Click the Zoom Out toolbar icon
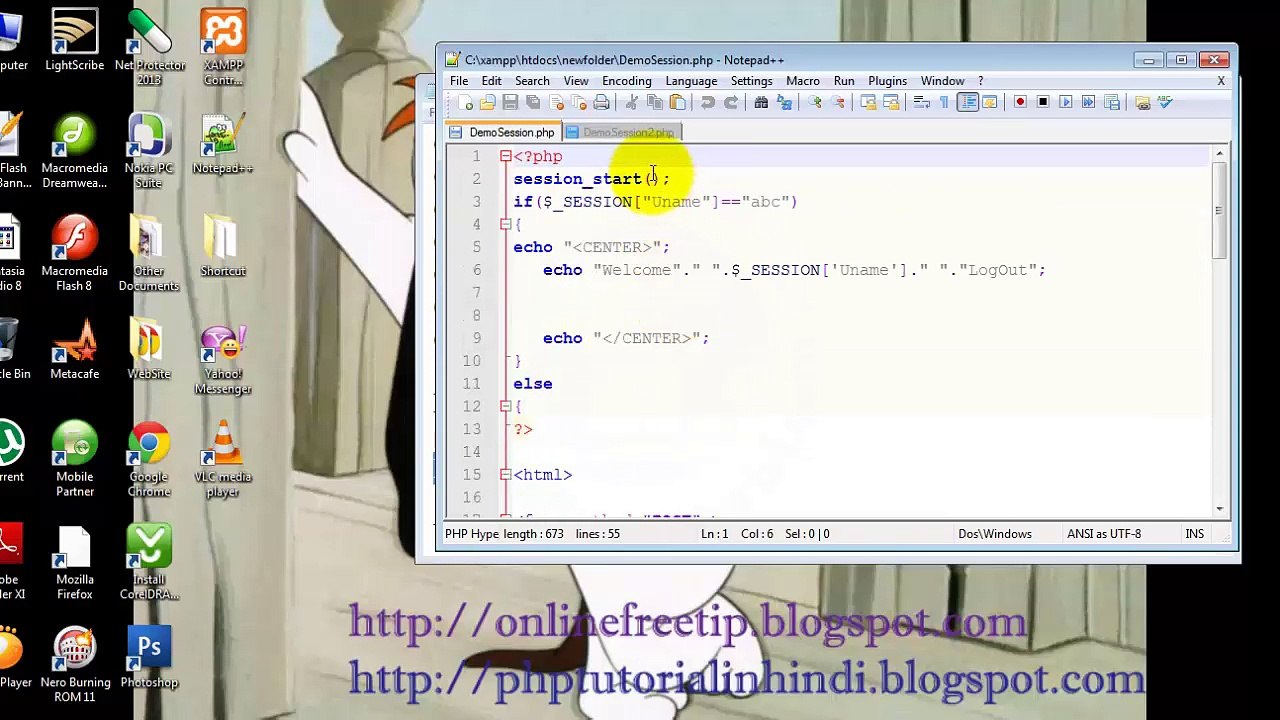Image resolution: width=1280 pixels, height=720 pixels. [837, 102]
